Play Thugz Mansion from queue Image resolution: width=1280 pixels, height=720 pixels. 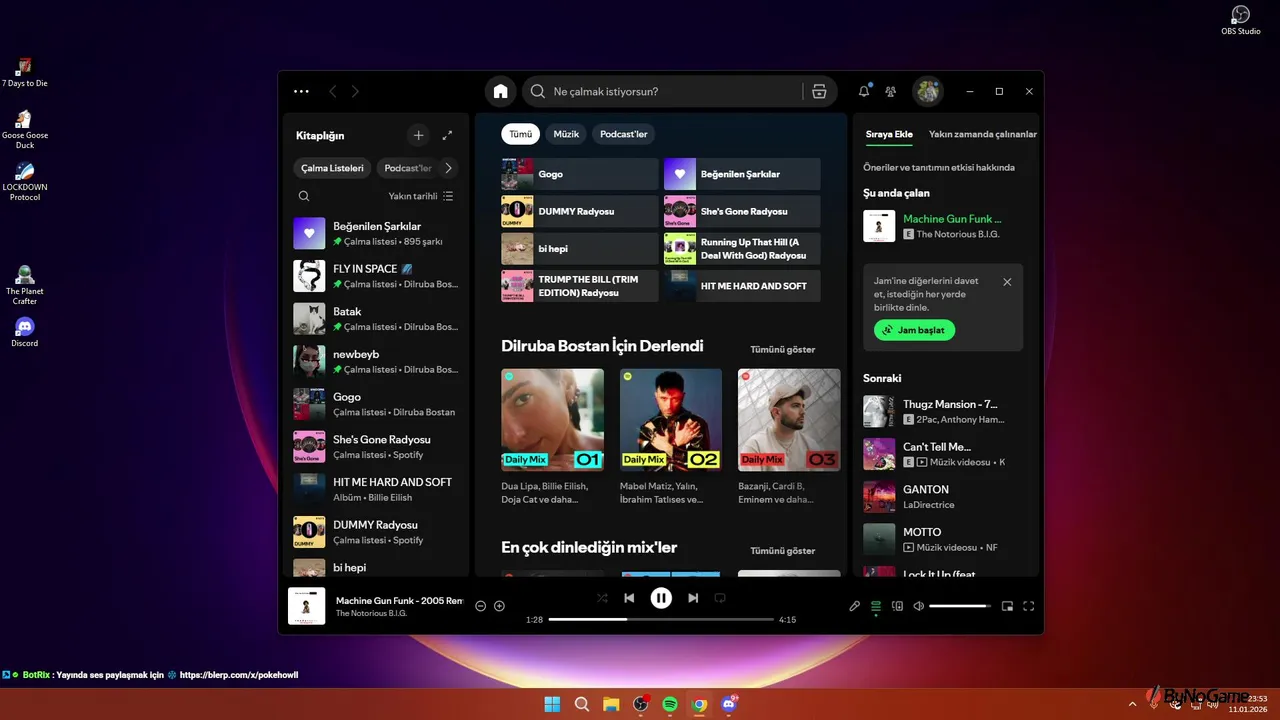coord(943,411)
